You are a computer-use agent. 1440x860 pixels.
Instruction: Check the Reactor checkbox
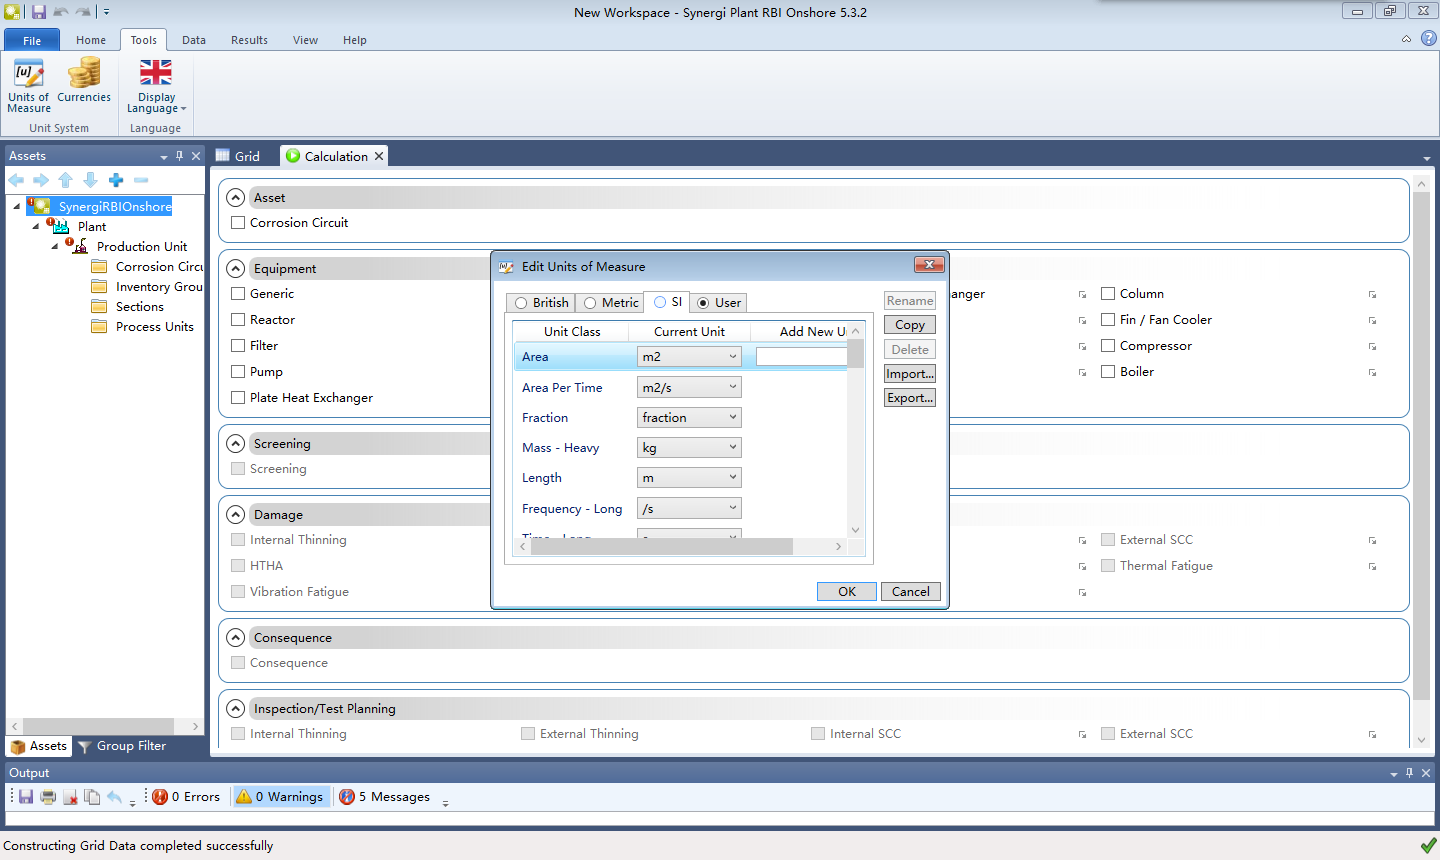238,320
